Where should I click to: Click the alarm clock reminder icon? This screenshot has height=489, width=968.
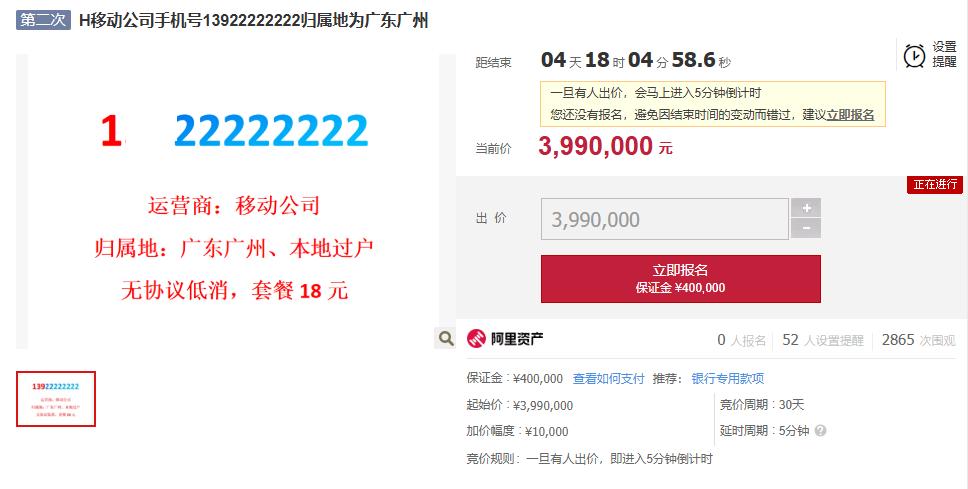point(914,56)
